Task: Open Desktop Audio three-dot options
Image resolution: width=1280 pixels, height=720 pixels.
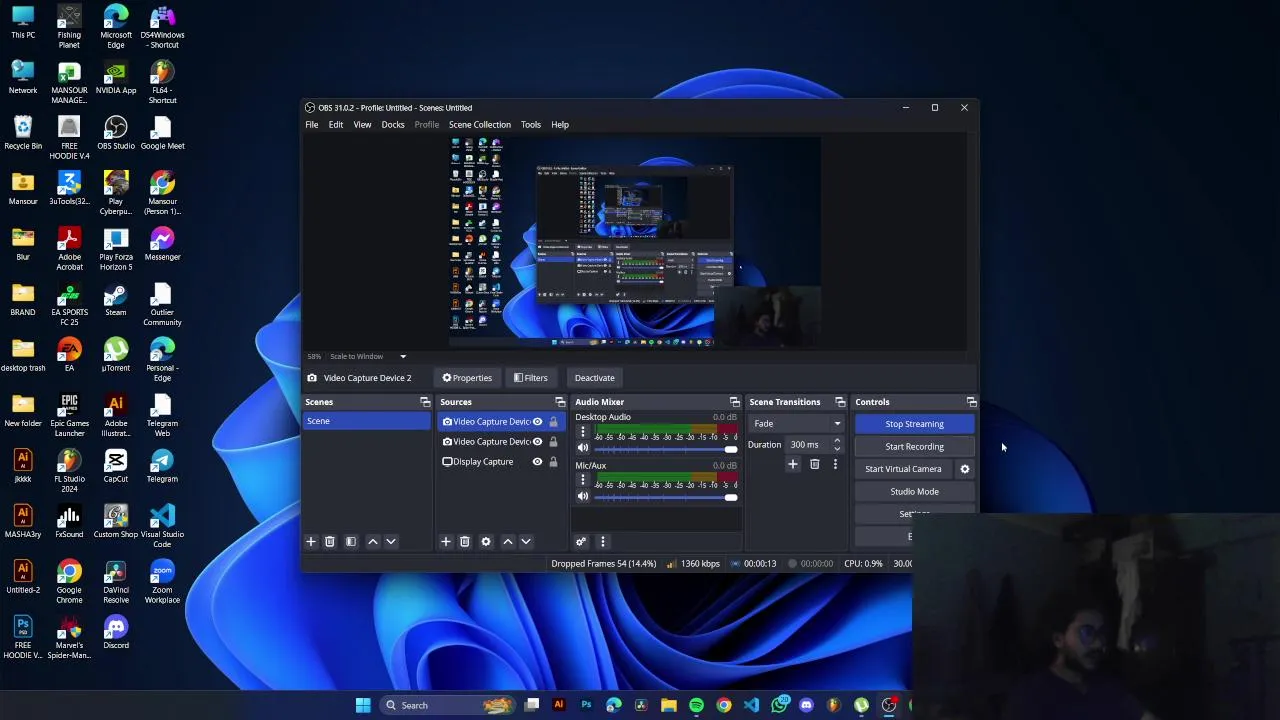Action: tap(583, 432)
